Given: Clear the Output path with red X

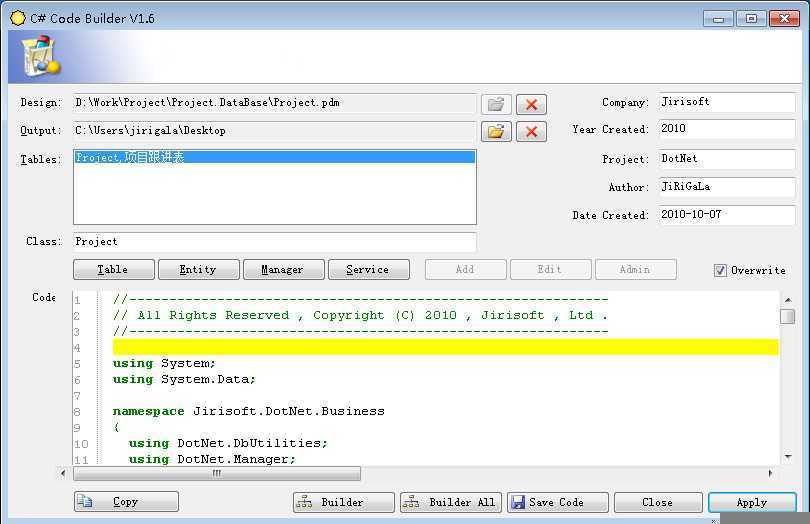Looking at the screenshot, I should (531, 131).
